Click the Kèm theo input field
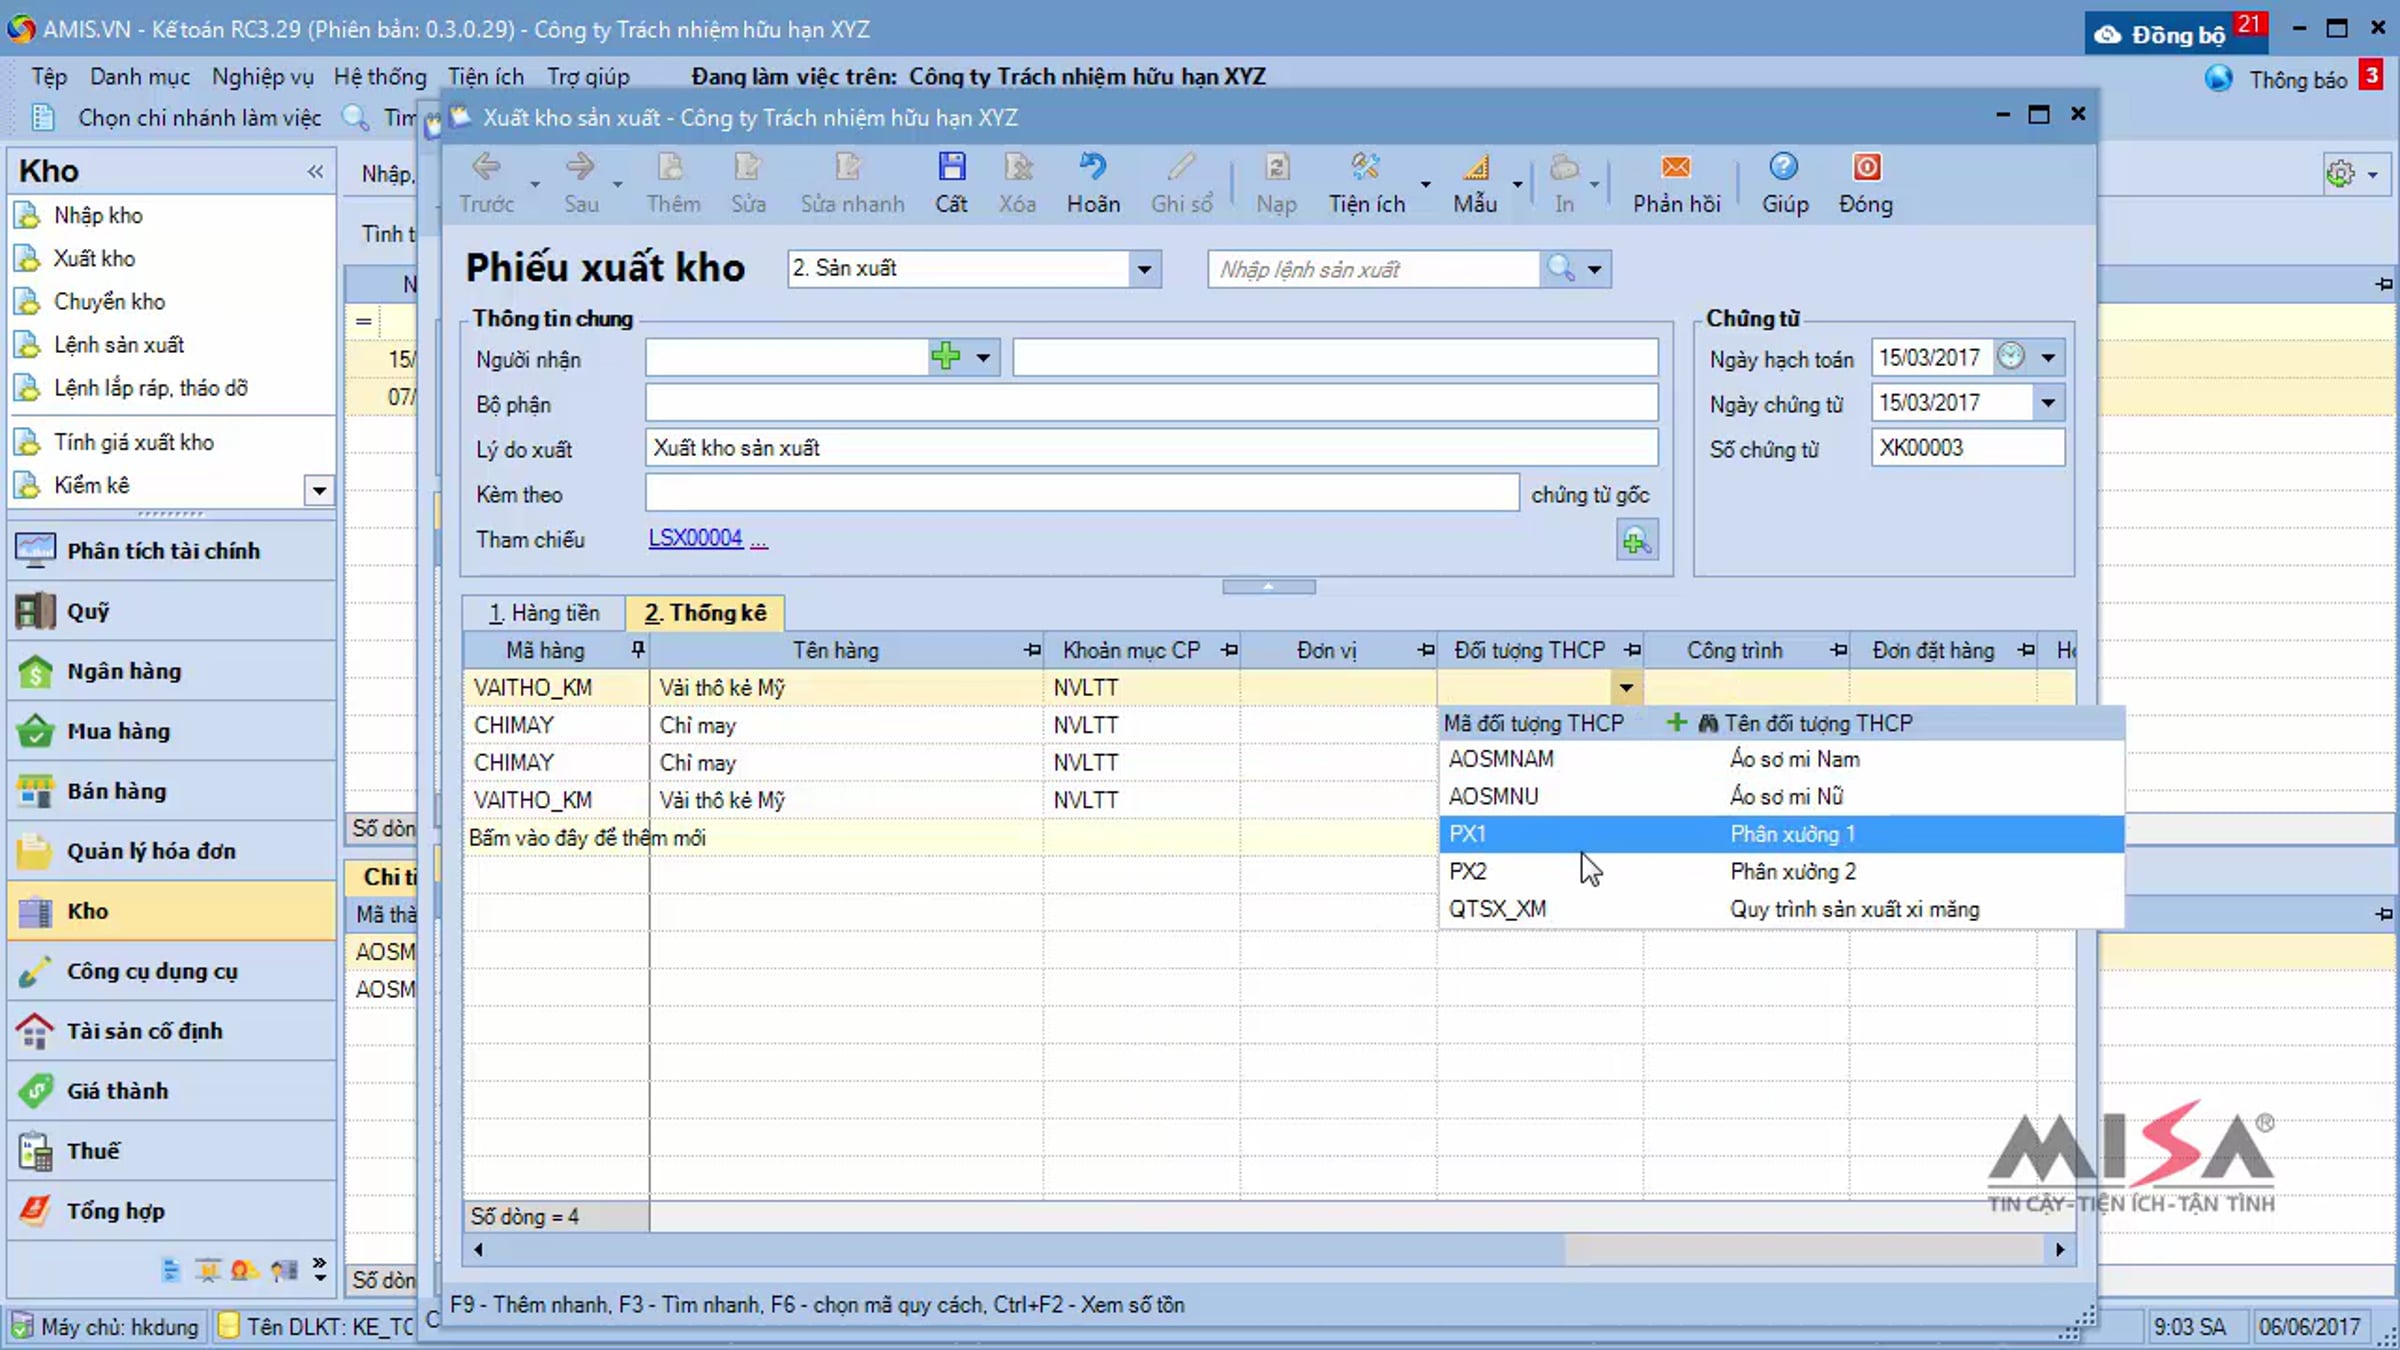The image size is (2400, 1350). point(1082,493)
